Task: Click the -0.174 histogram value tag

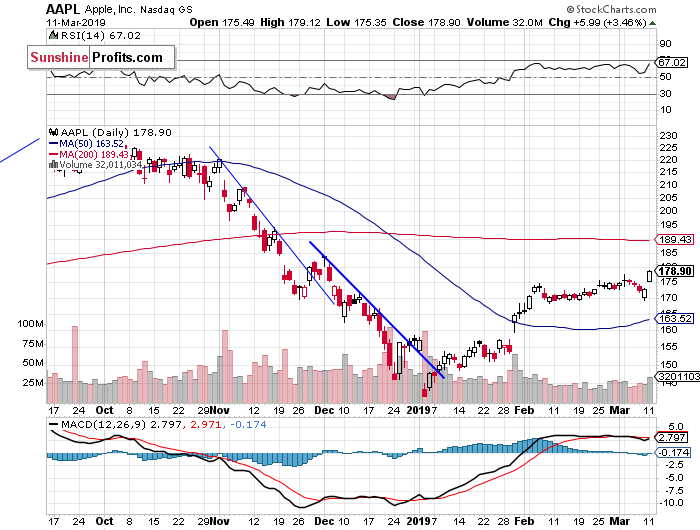Action: [673, 452]
